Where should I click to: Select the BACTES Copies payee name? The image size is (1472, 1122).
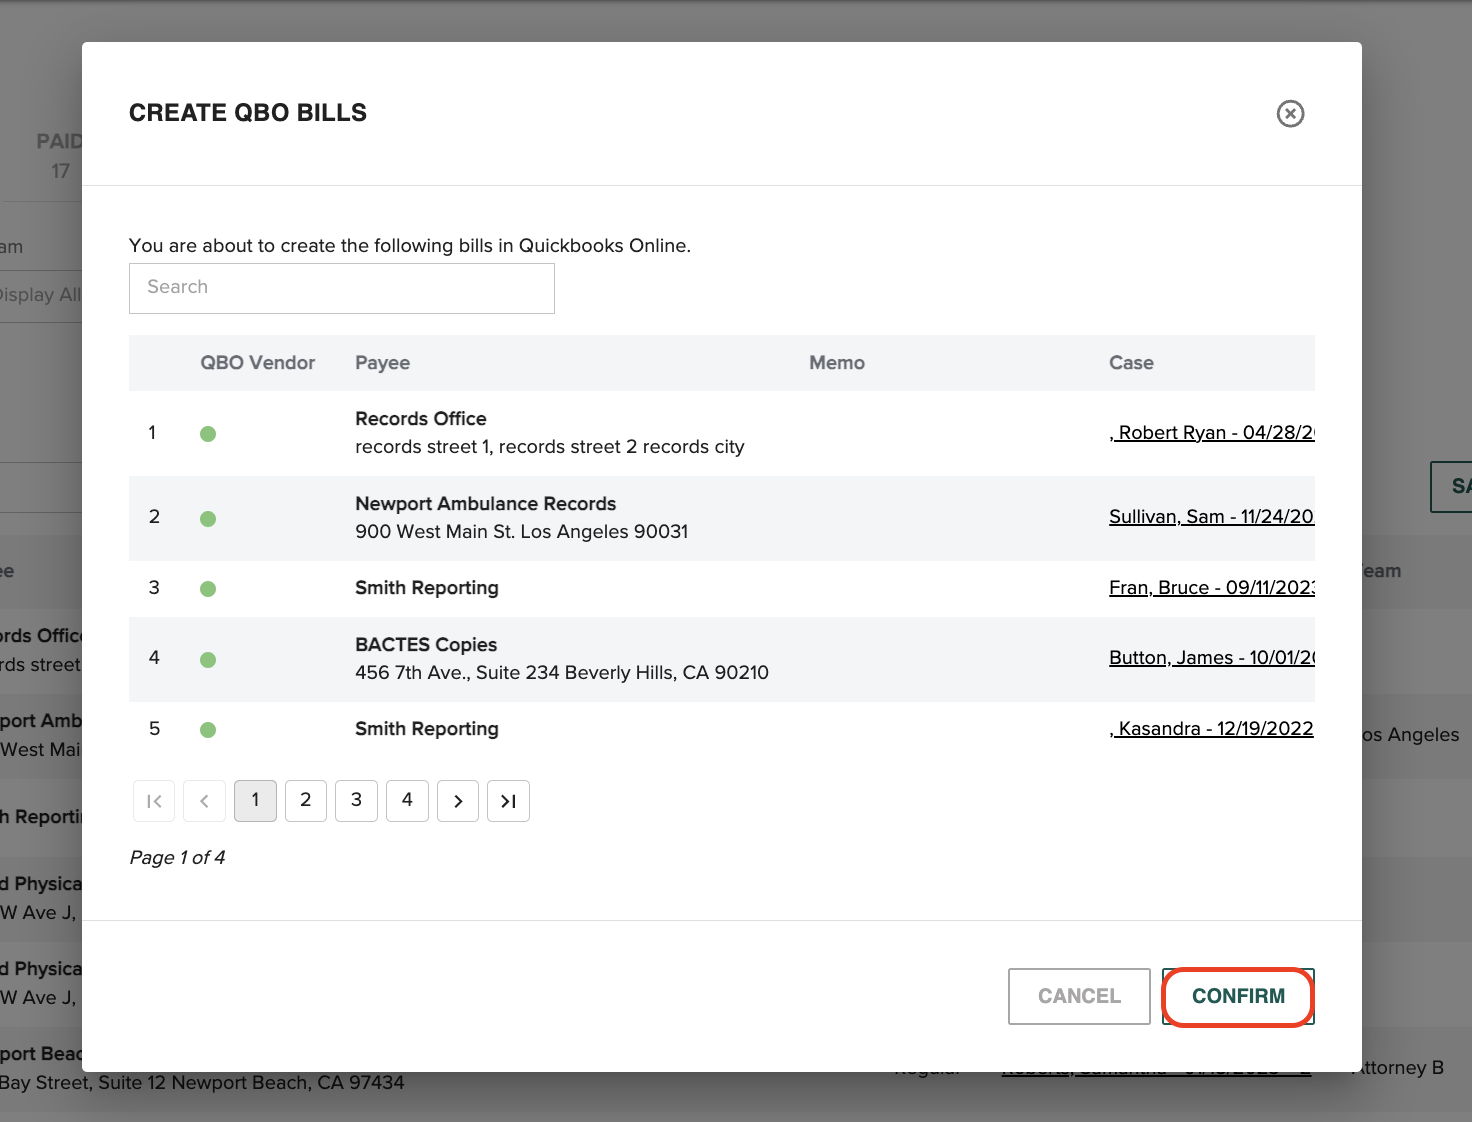click(x=426, y=645)
